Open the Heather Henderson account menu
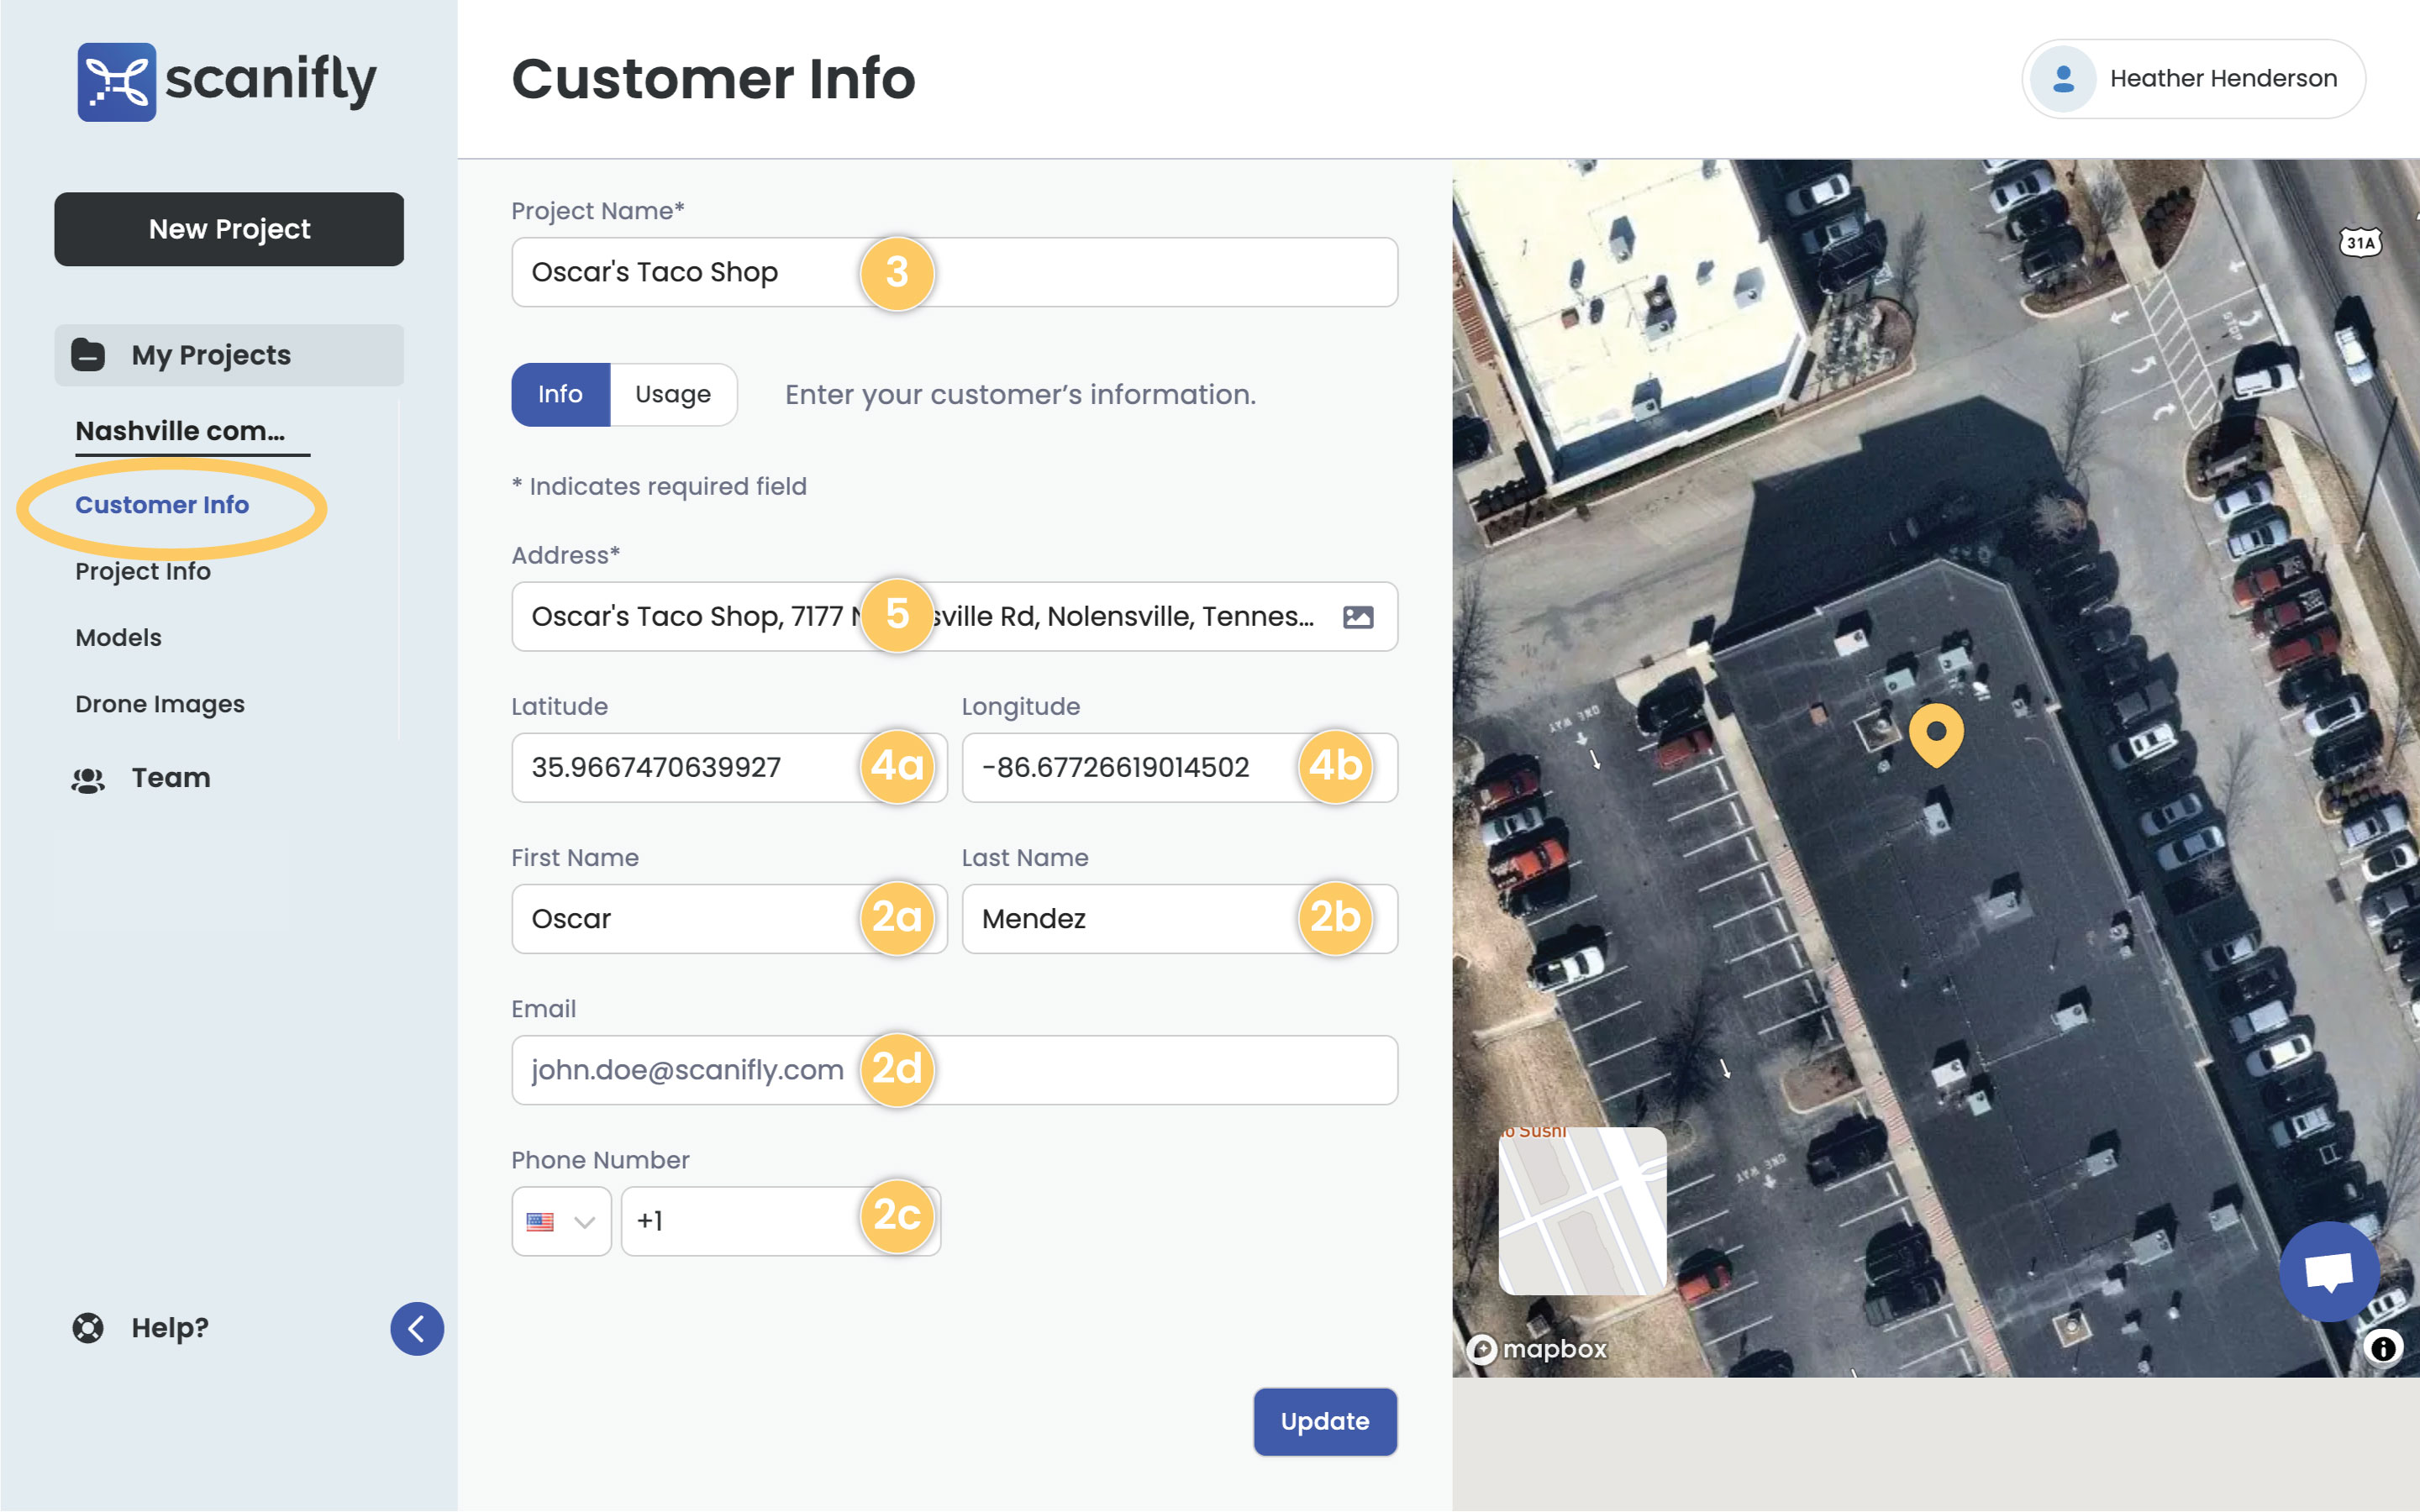This screenshot has width=2420, height=1512. point(2222,79)
